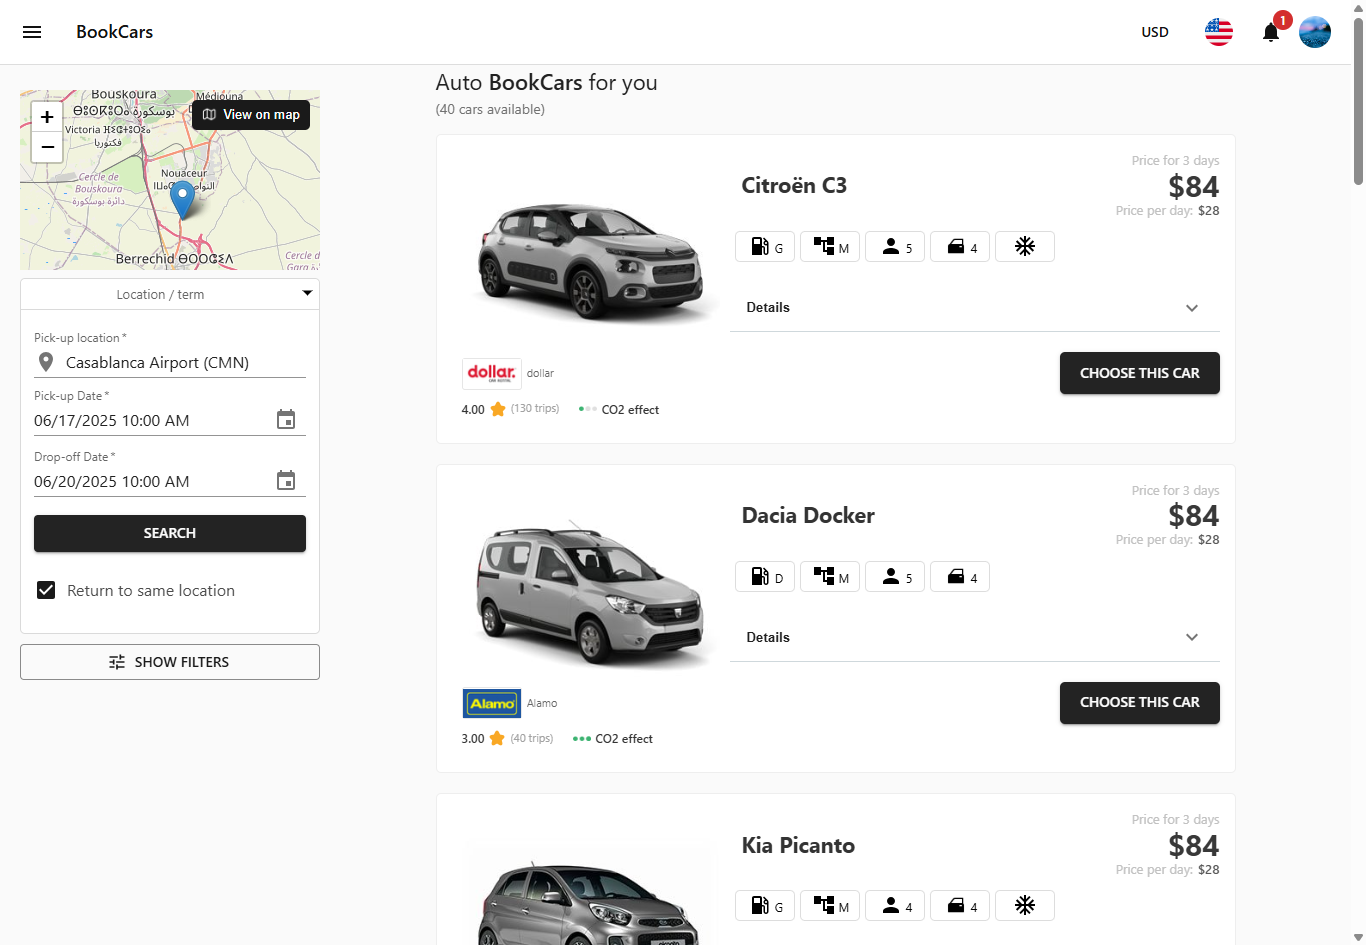Click Kia Picanto seats icon
This screenshot has width=1366, height=945.
tap(895, 906)
